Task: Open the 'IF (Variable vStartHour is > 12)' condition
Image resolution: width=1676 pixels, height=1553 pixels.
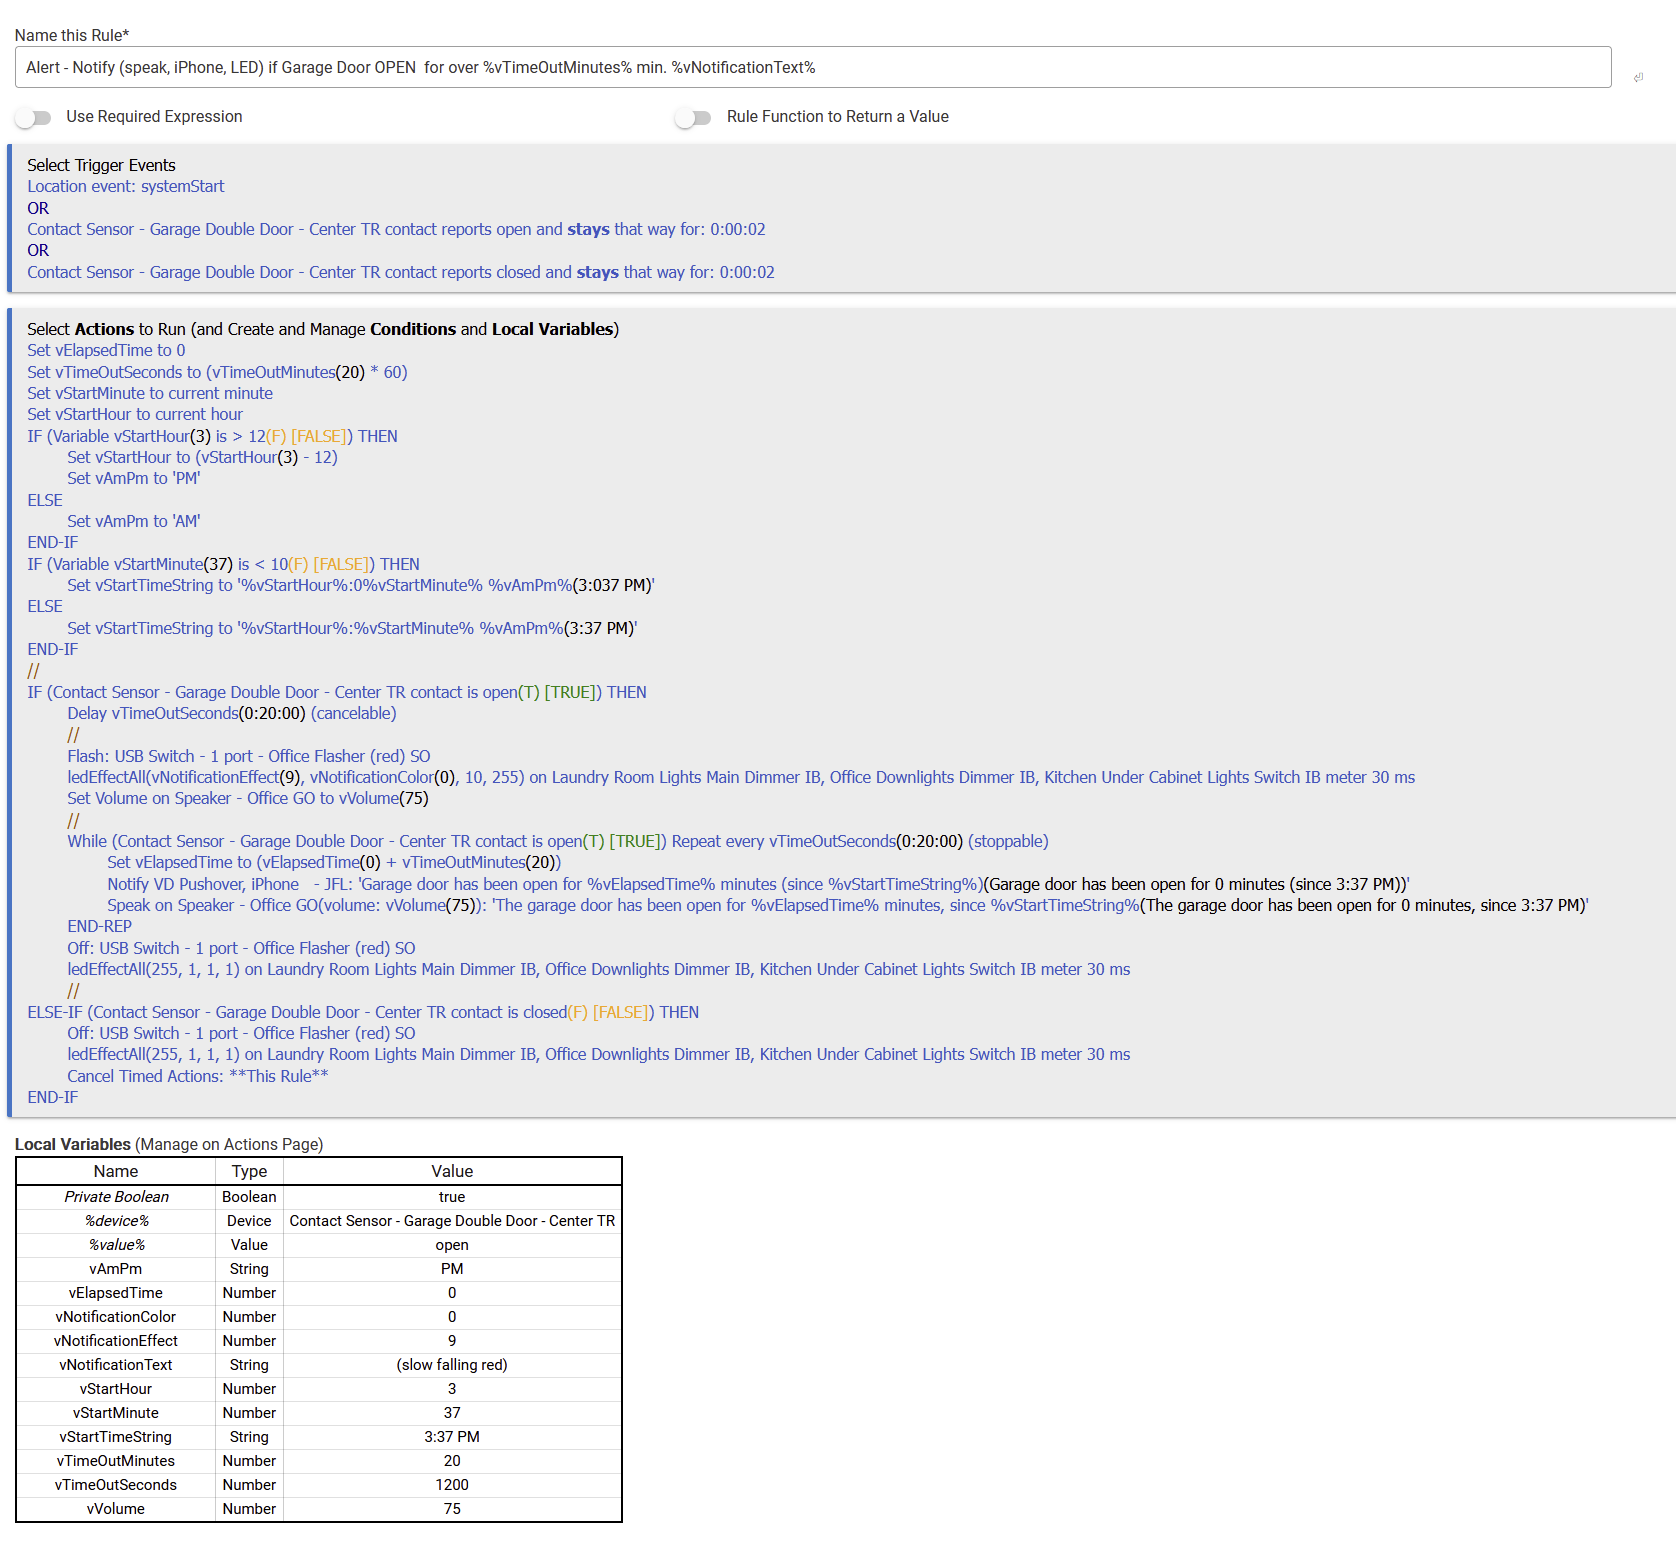Action: click(x=212, y=436)
